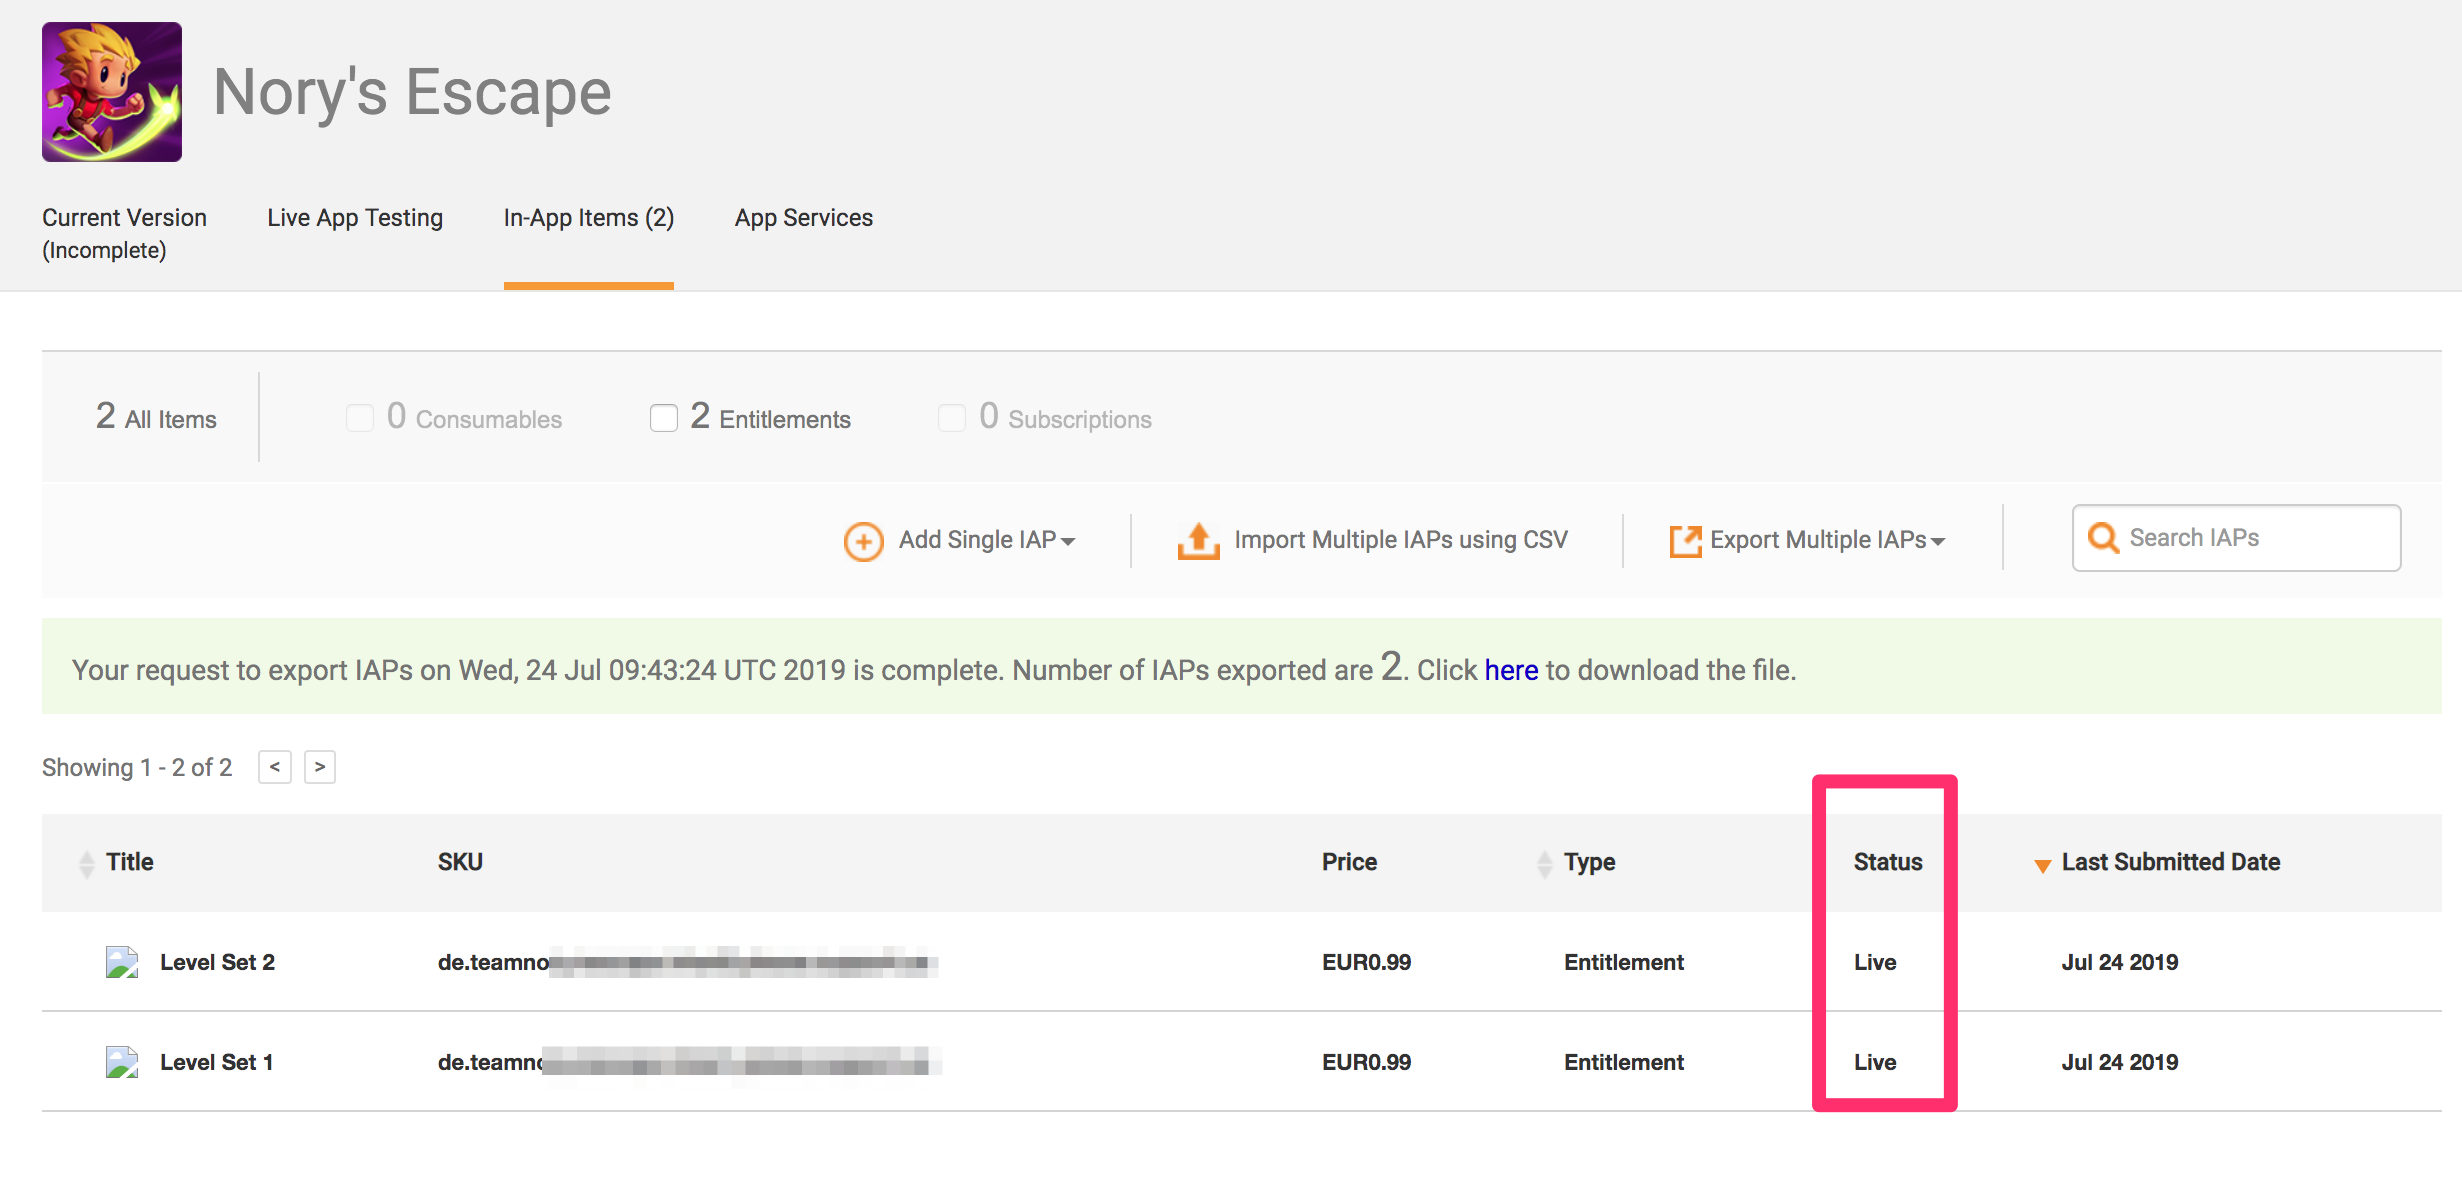Click the Import CSV upload icon
Screen dimensions: 2462x1188
pyautogui.click(x=1198, y=540)
